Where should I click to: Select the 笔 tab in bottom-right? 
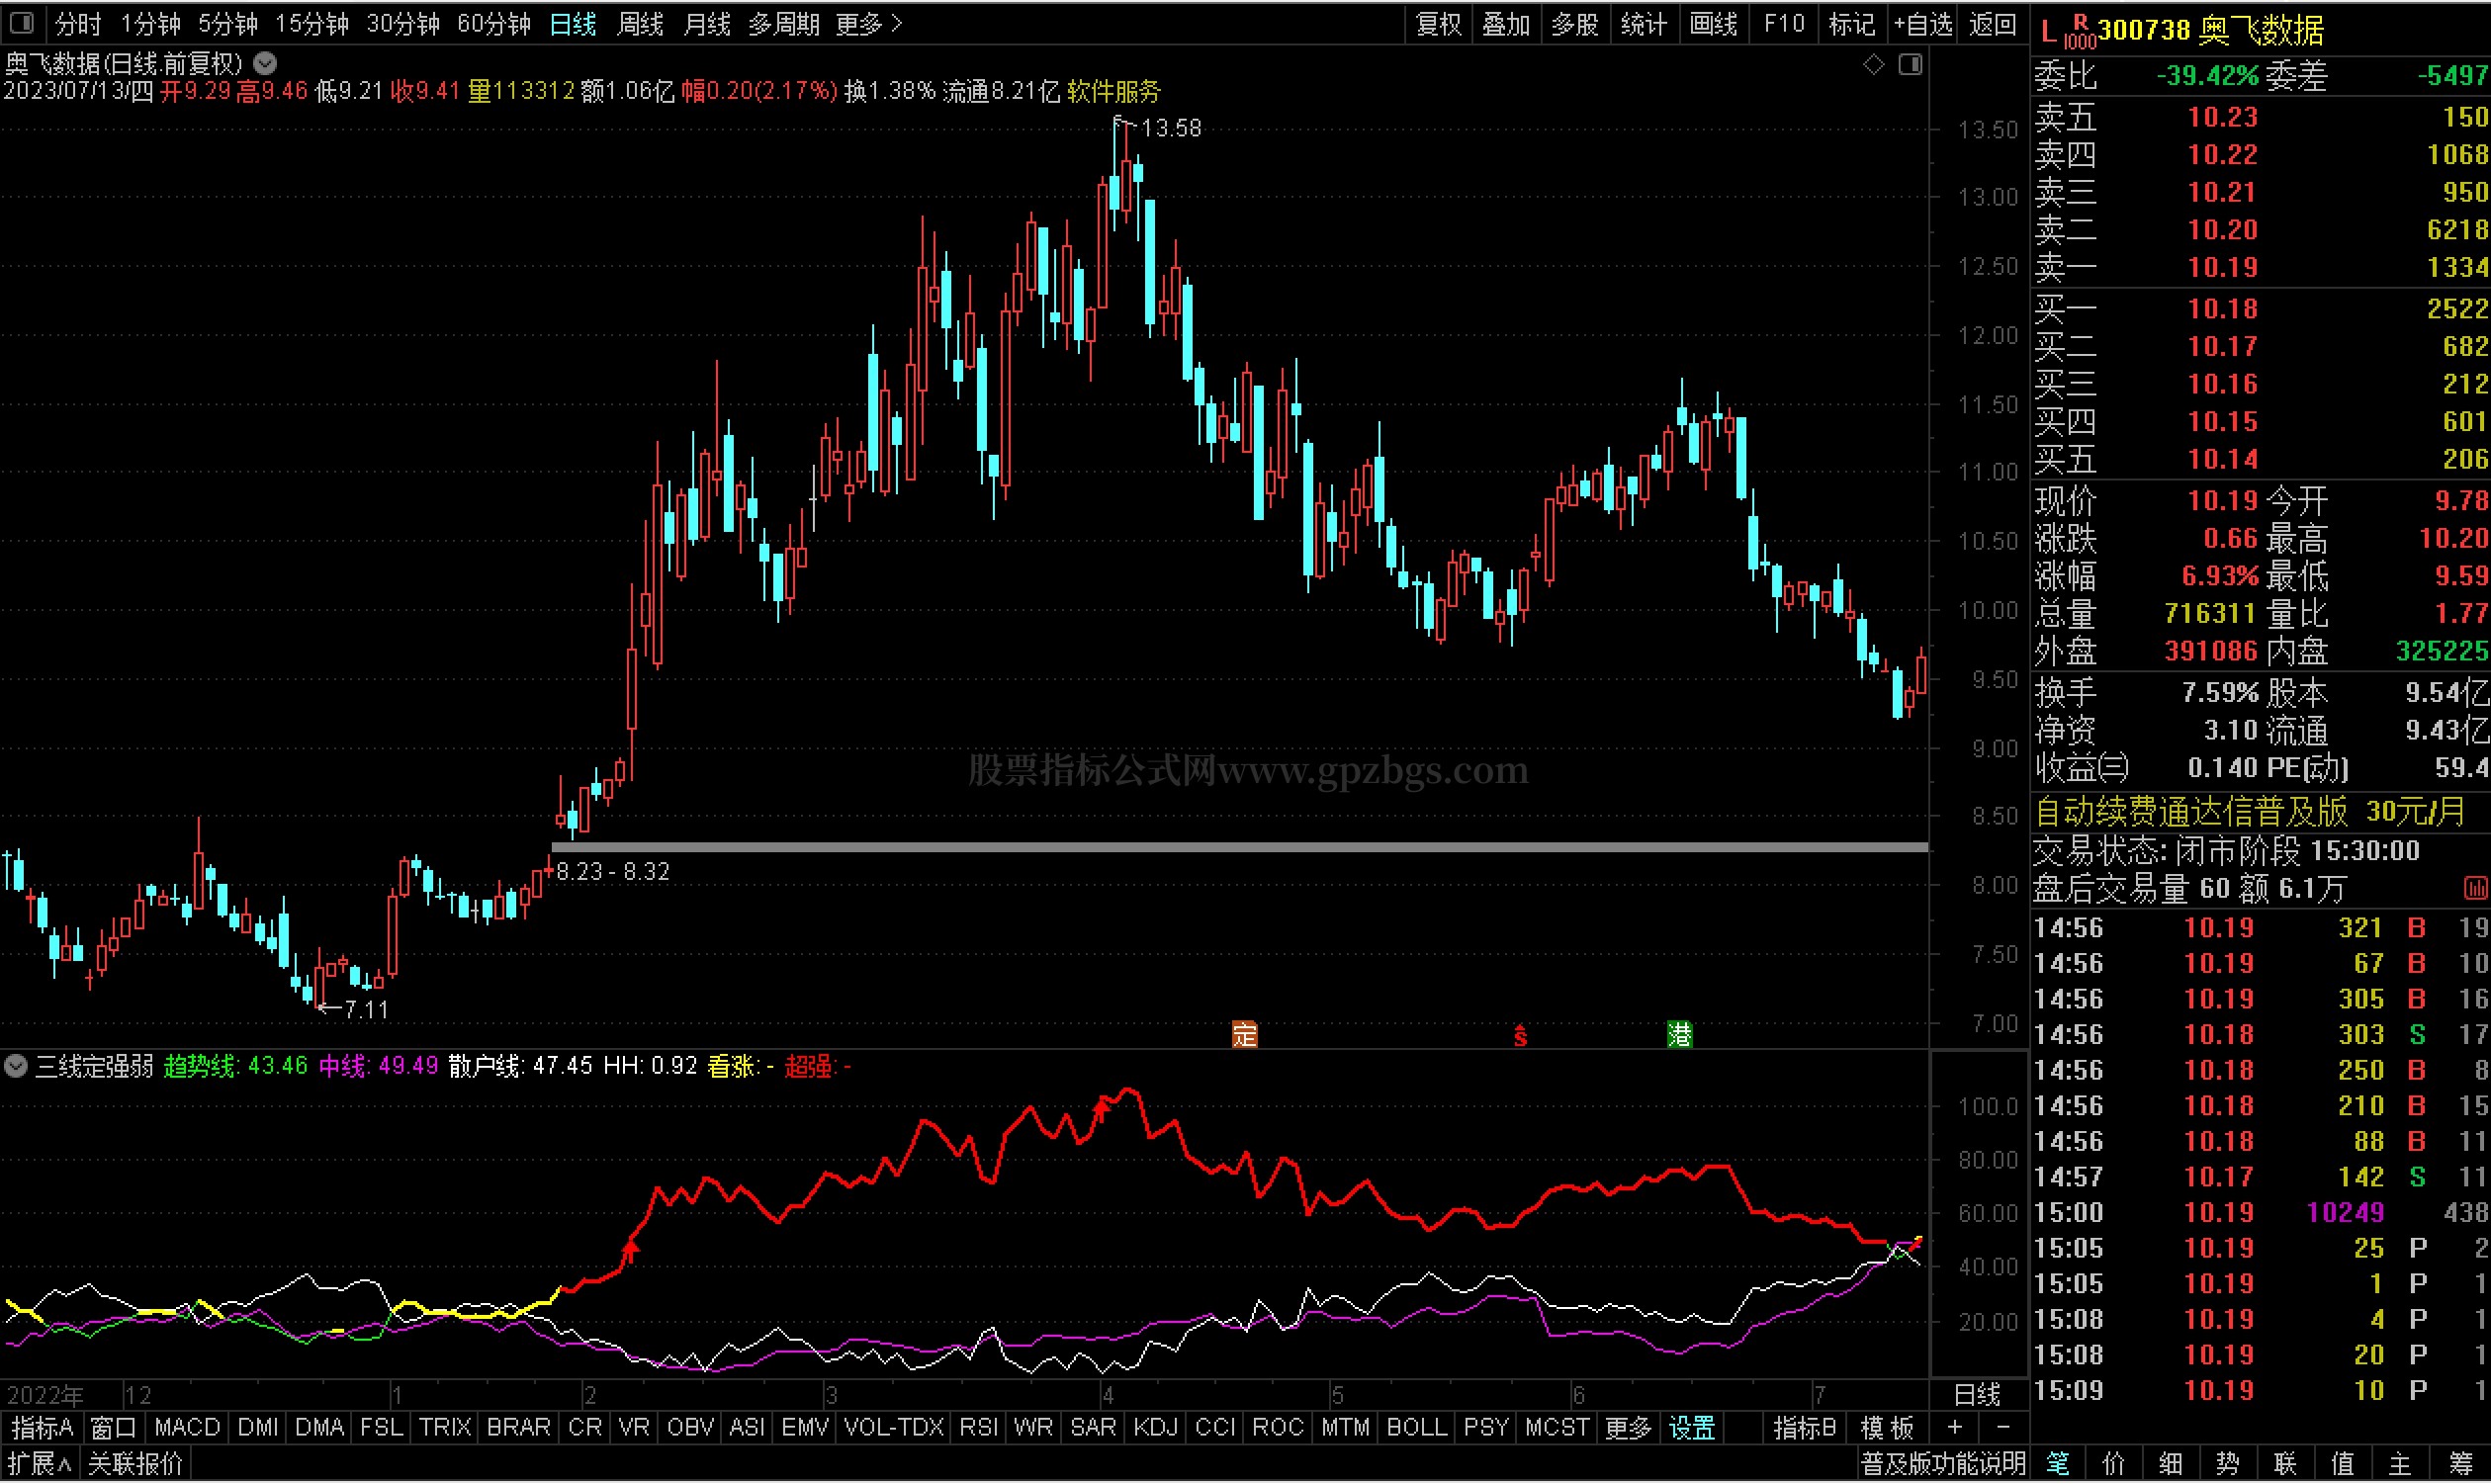[2057, 1465]
